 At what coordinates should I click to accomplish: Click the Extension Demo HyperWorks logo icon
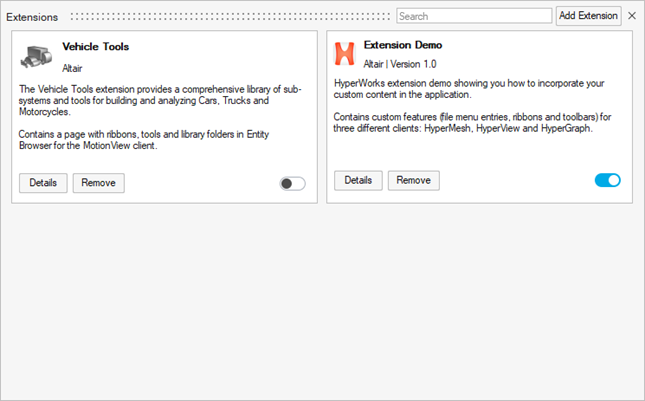345,54
